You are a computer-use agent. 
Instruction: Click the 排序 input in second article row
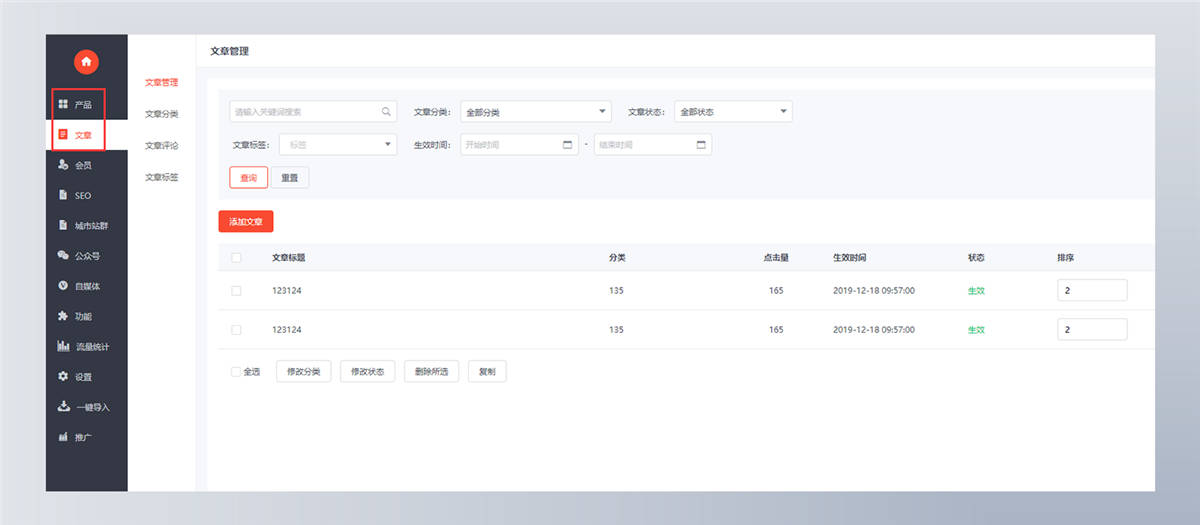(1092, 329)
